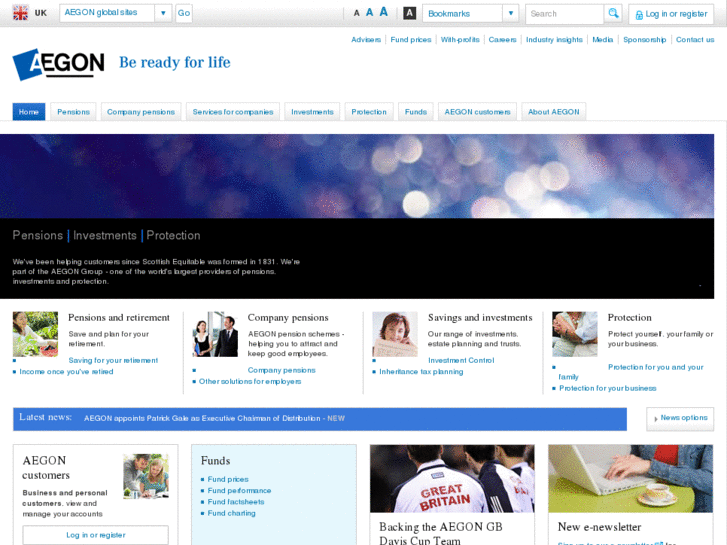Select the Funds tab

(415, 112)
